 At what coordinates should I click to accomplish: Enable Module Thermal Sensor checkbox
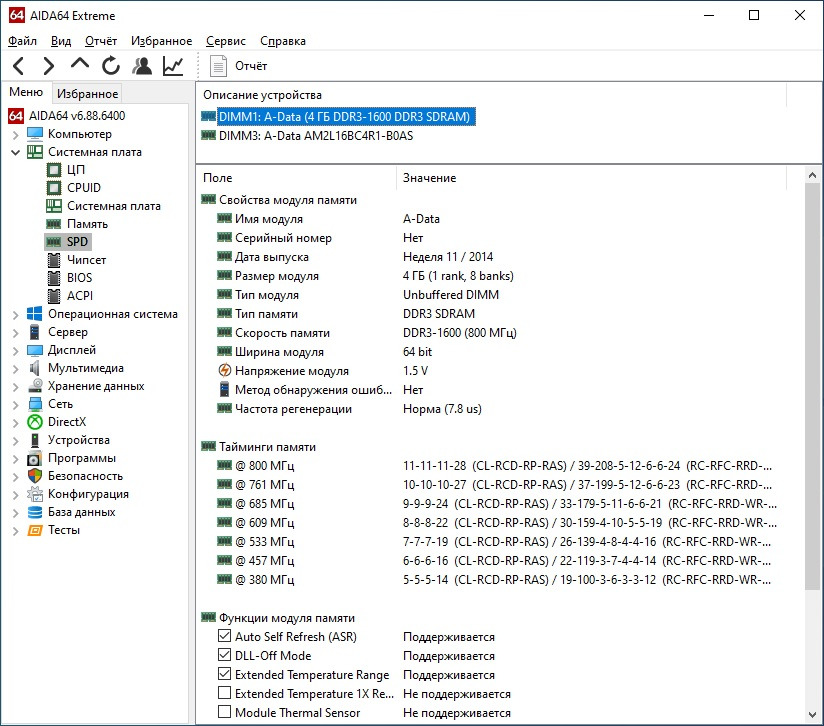(225, 713)
